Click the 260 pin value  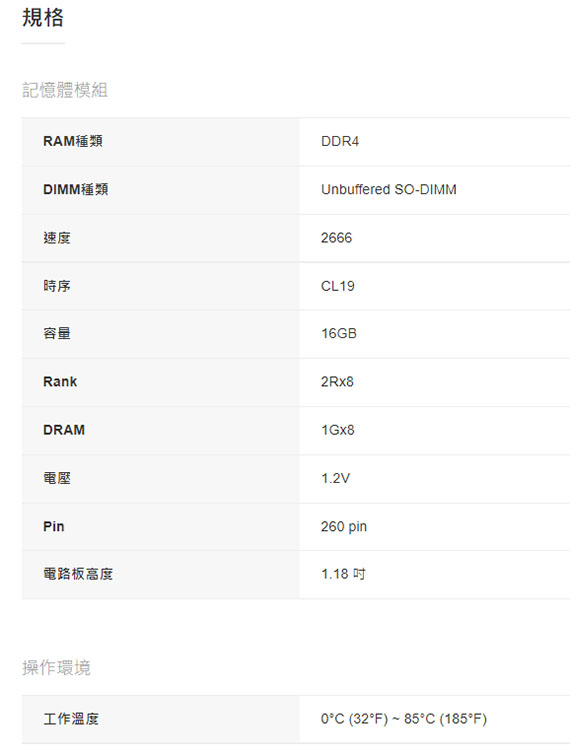[344, 527]
